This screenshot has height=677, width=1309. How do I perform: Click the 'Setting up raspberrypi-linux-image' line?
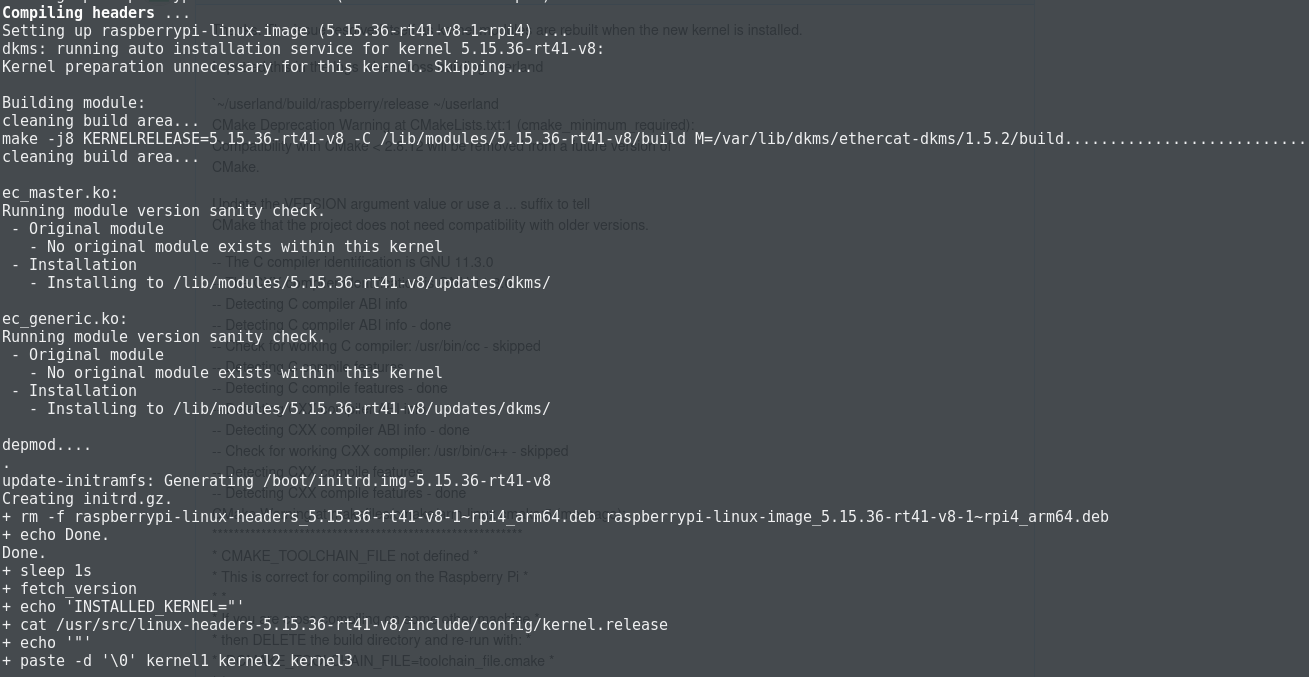click(287, 31)
